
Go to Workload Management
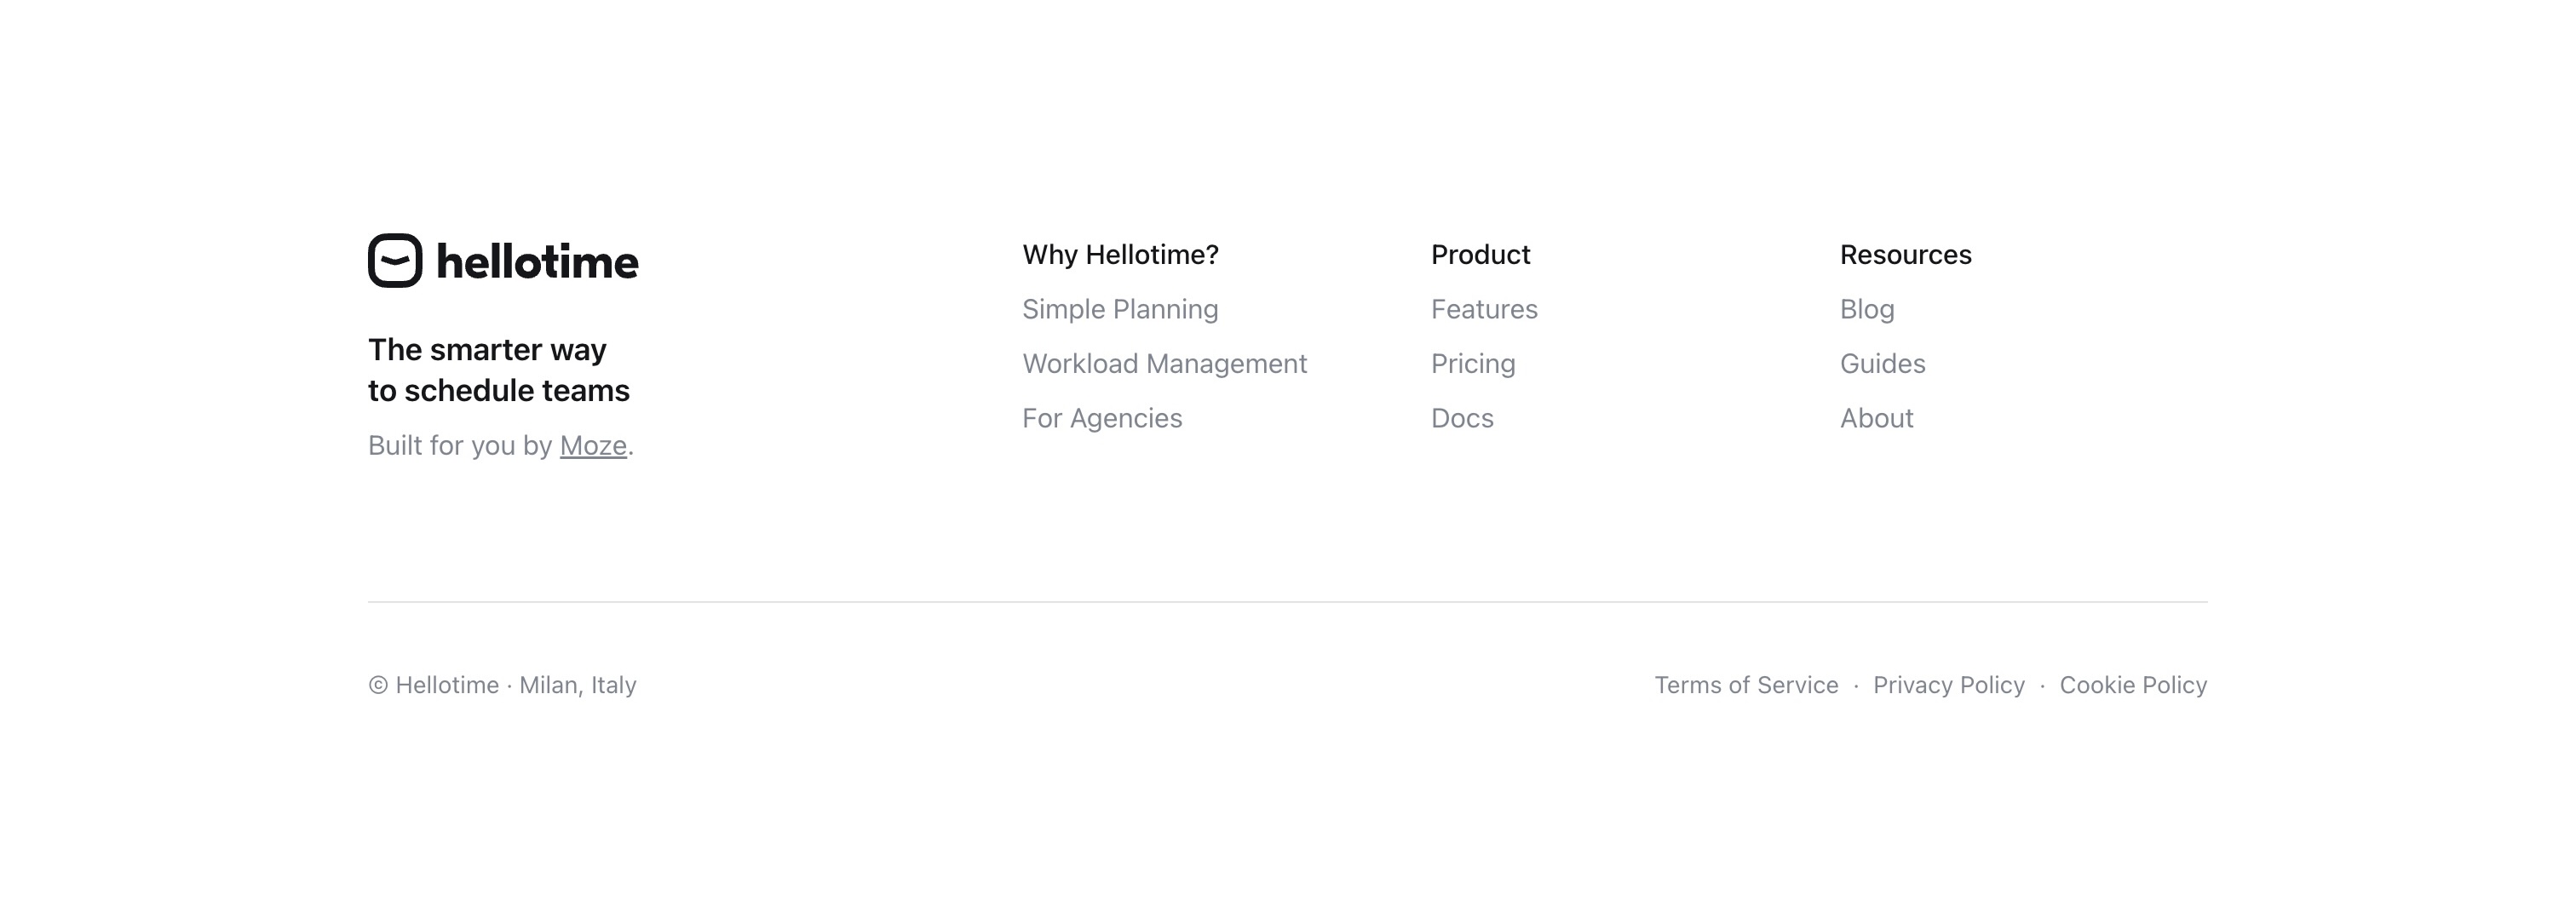tap(1164, 363)
